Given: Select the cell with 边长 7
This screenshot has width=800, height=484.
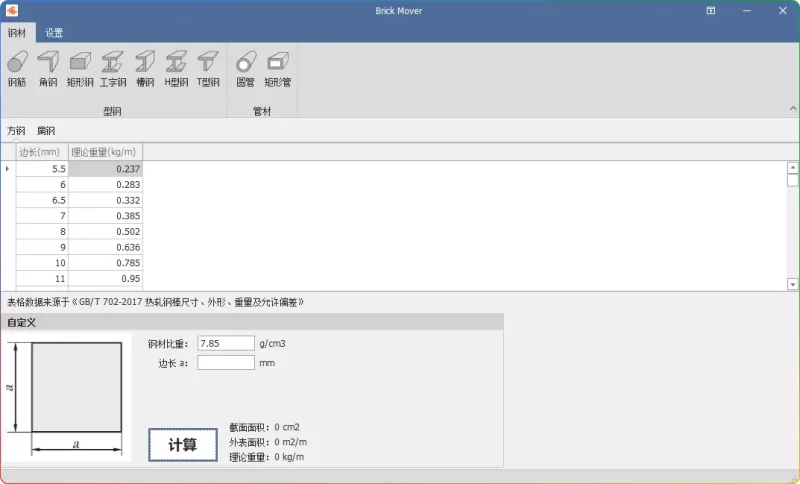Looking at the screenshot, I should coord(42,216).
